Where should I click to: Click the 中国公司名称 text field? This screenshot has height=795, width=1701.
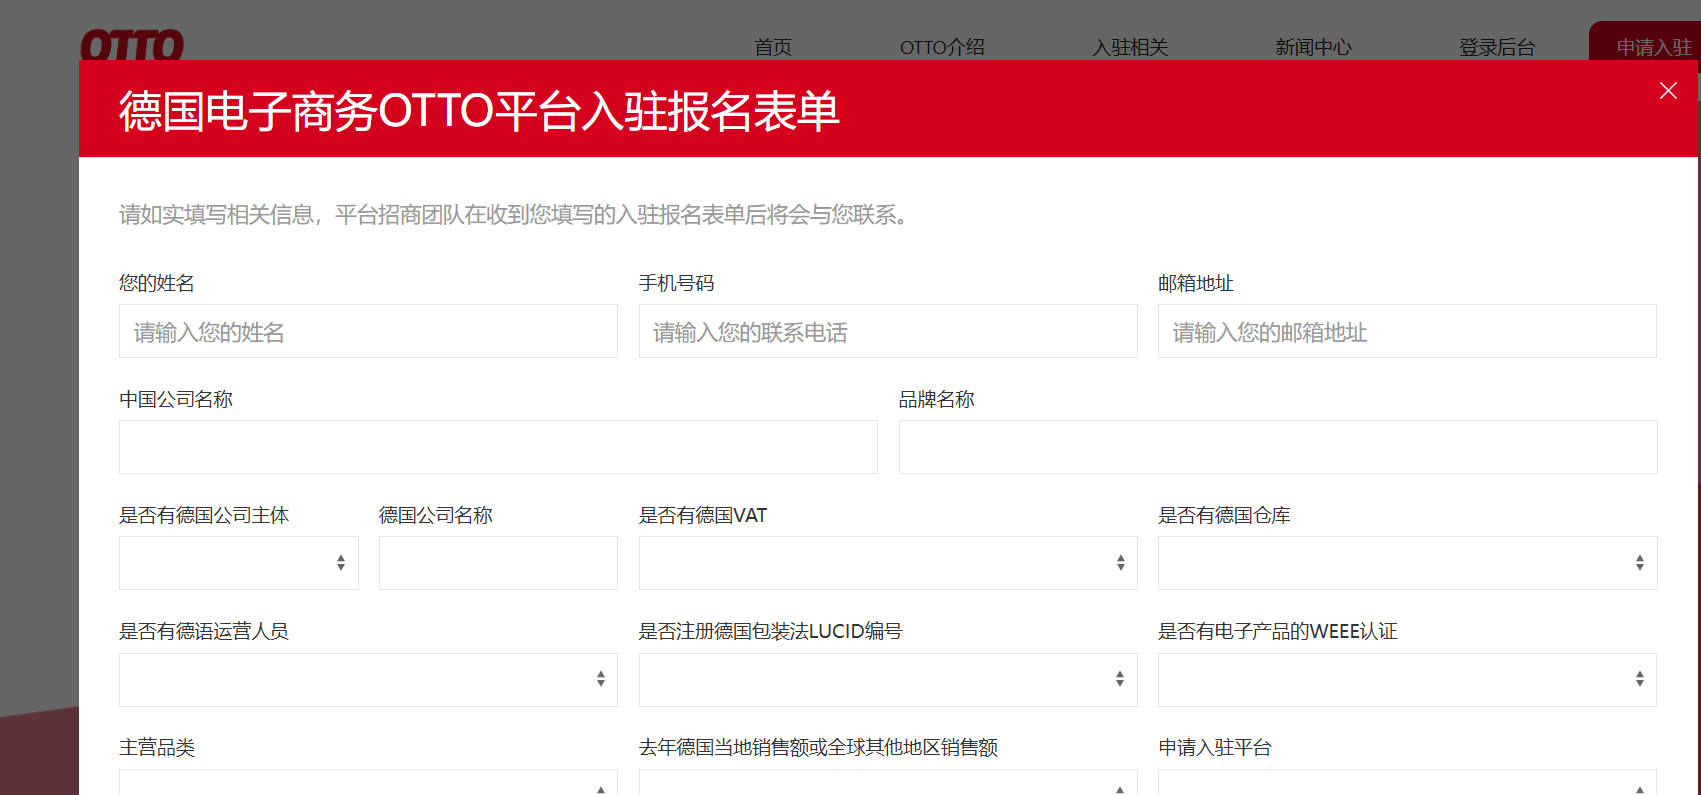pos(498,447)
